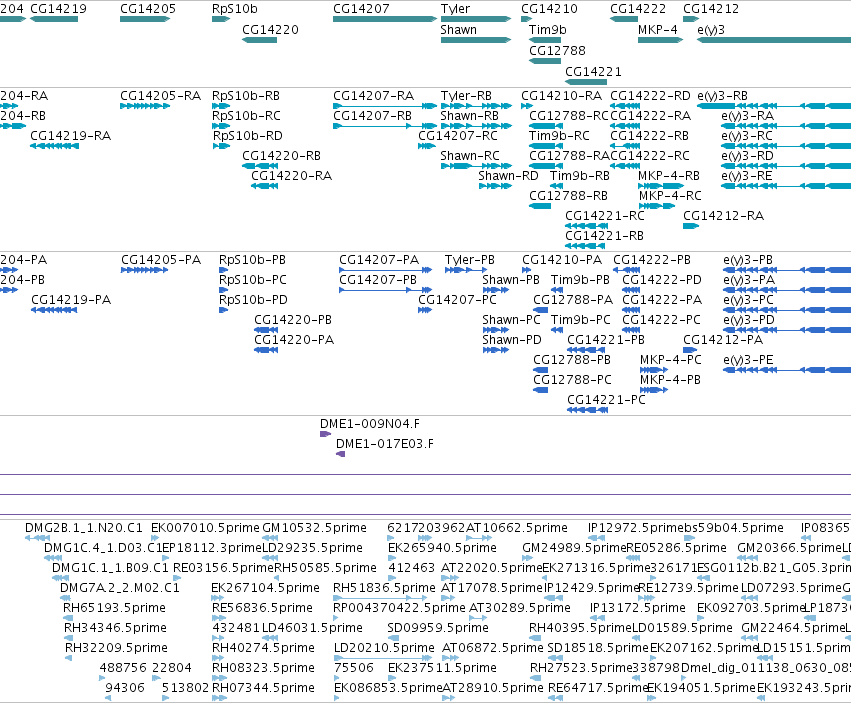Click EST EK007010.5prime
Image resolution: width=851 pixels, height=703 pixels.
pyautogui.click(x=205, y=528)
